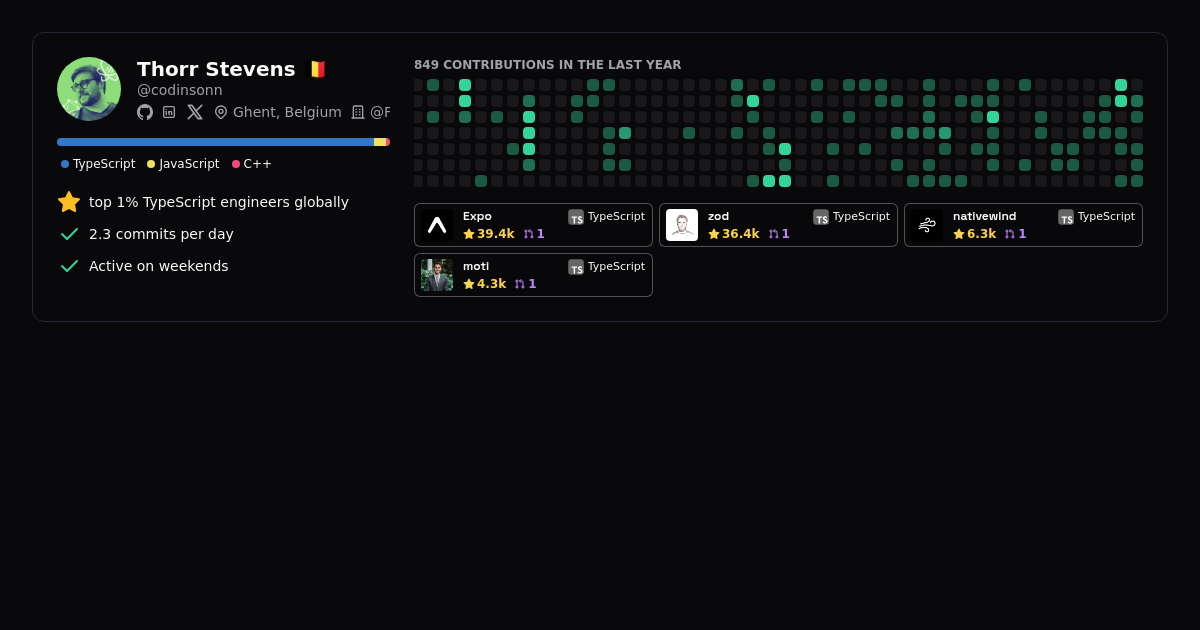Click the '2.3 commits per day' text

tap(161, 234)
